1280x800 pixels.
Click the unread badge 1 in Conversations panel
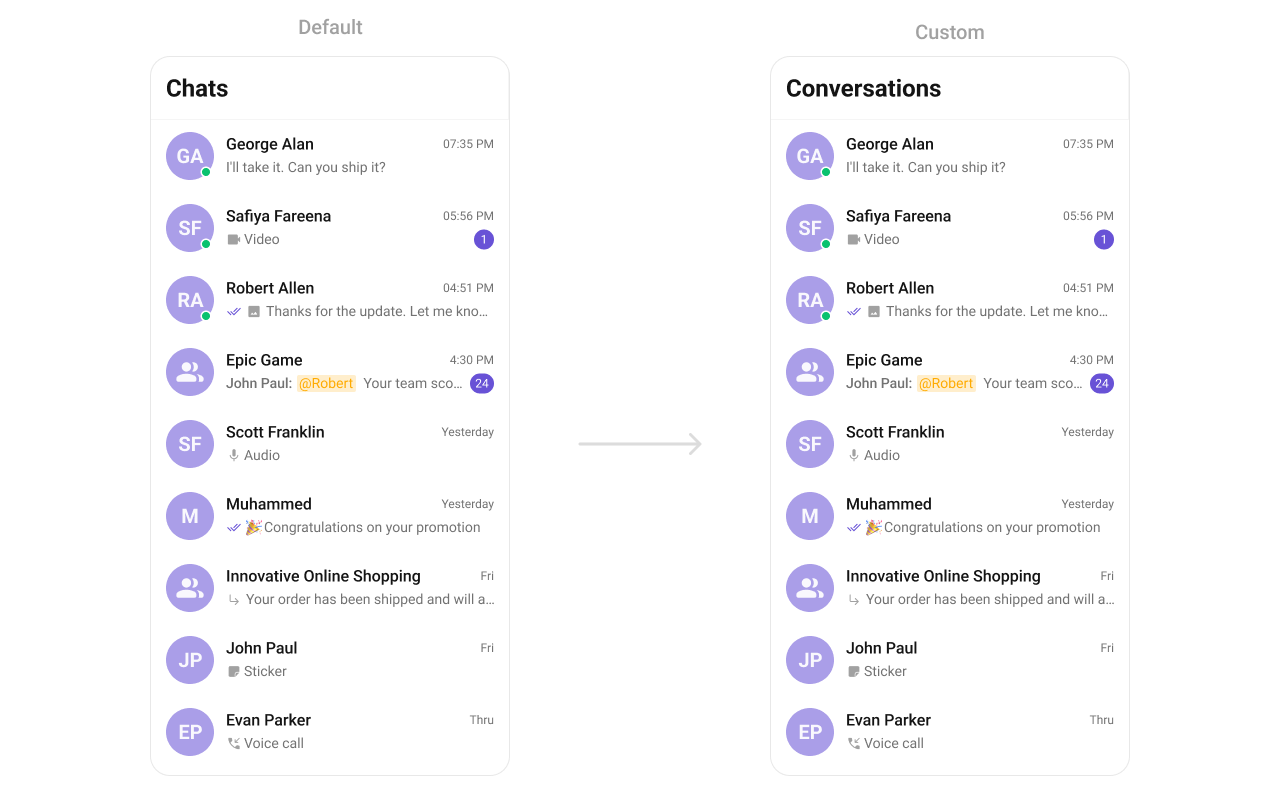[x=1104, y=239]
